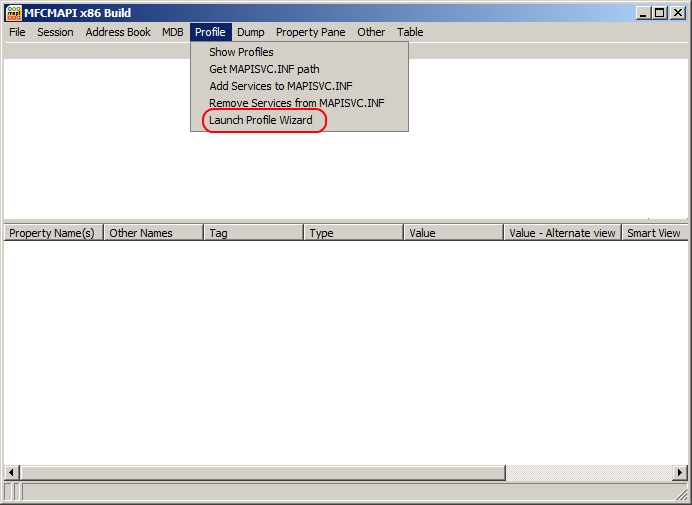Maximize the MFCMAPI window
692x505 pixels.
tap(660, 13)
